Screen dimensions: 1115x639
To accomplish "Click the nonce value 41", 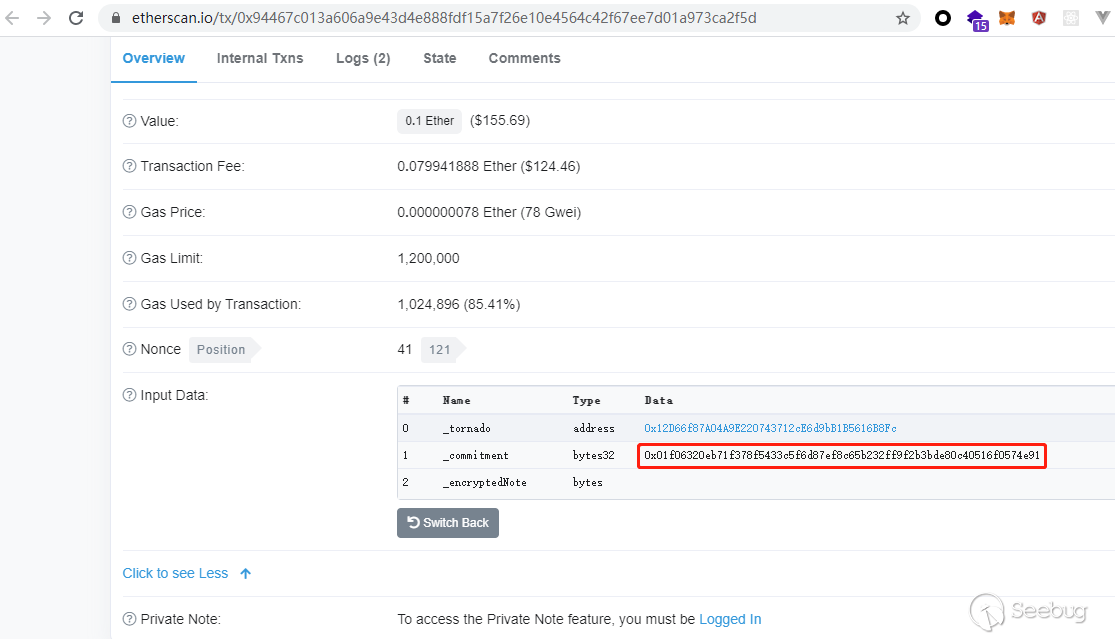I will point(405,349).
